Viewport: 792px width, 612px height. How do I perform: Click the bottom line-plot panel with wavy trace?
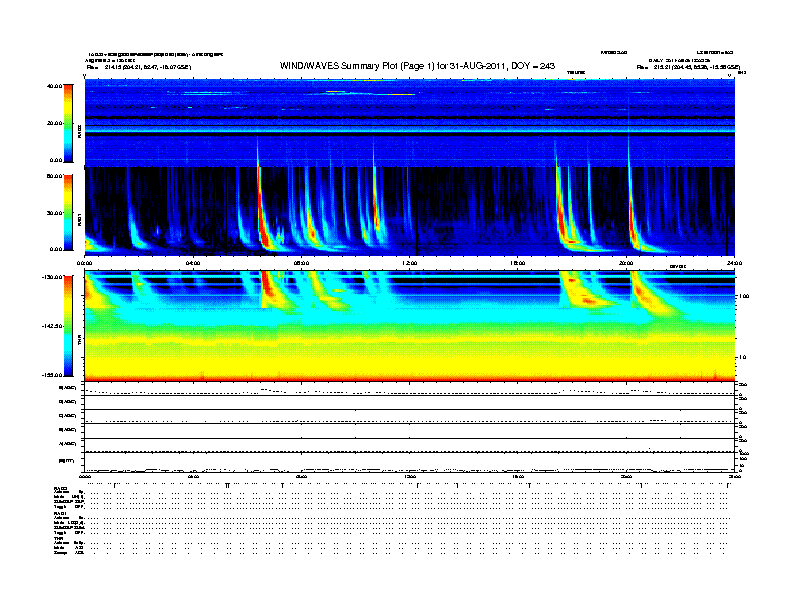point(410,462)
